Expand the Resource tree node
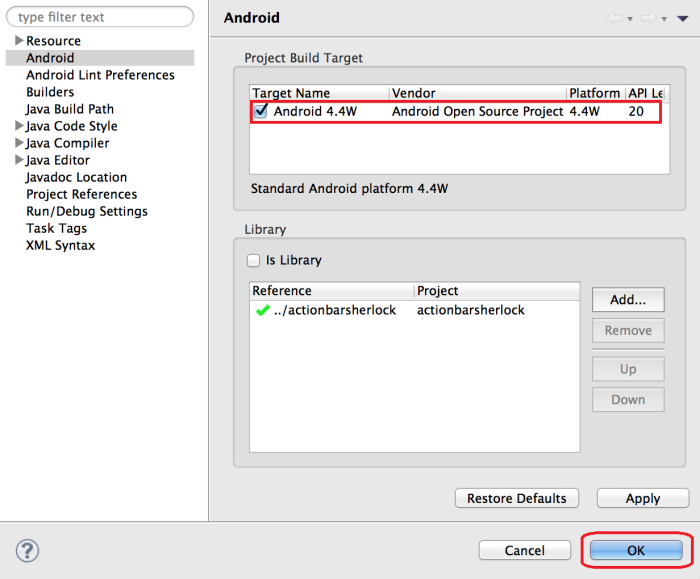 pos(19,41)
